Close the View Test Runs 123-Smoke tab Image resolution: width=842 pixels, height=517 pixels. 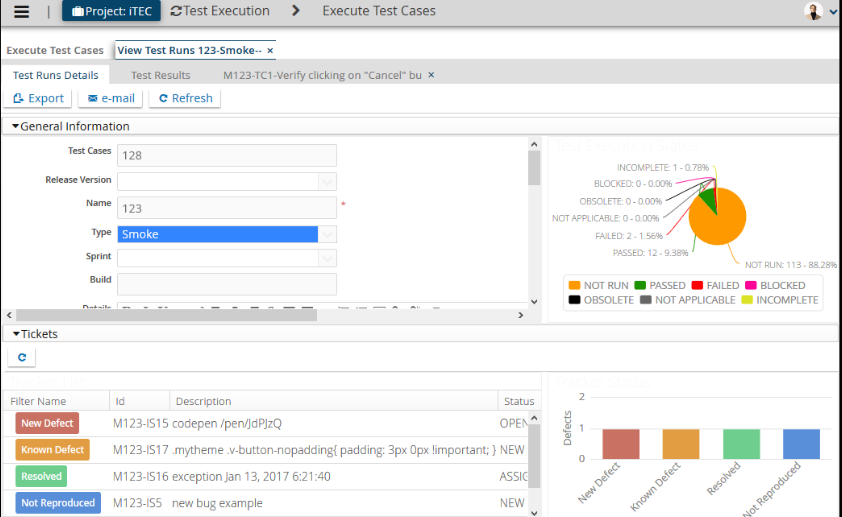[270, 50]
